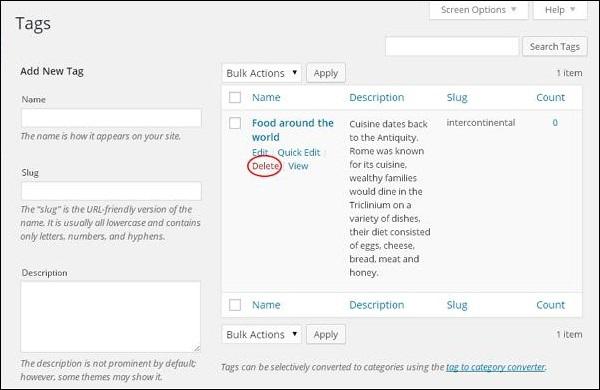This screenshot has width=600, height=390.
Task: Click the Add New Tag heading
Action: [52, 71]
